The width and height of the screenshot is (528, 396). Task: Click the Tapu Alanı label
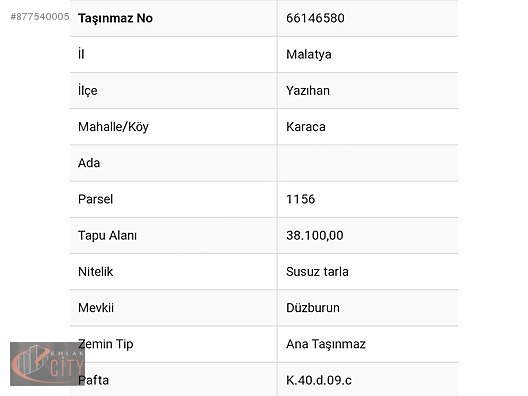[107, 235]
